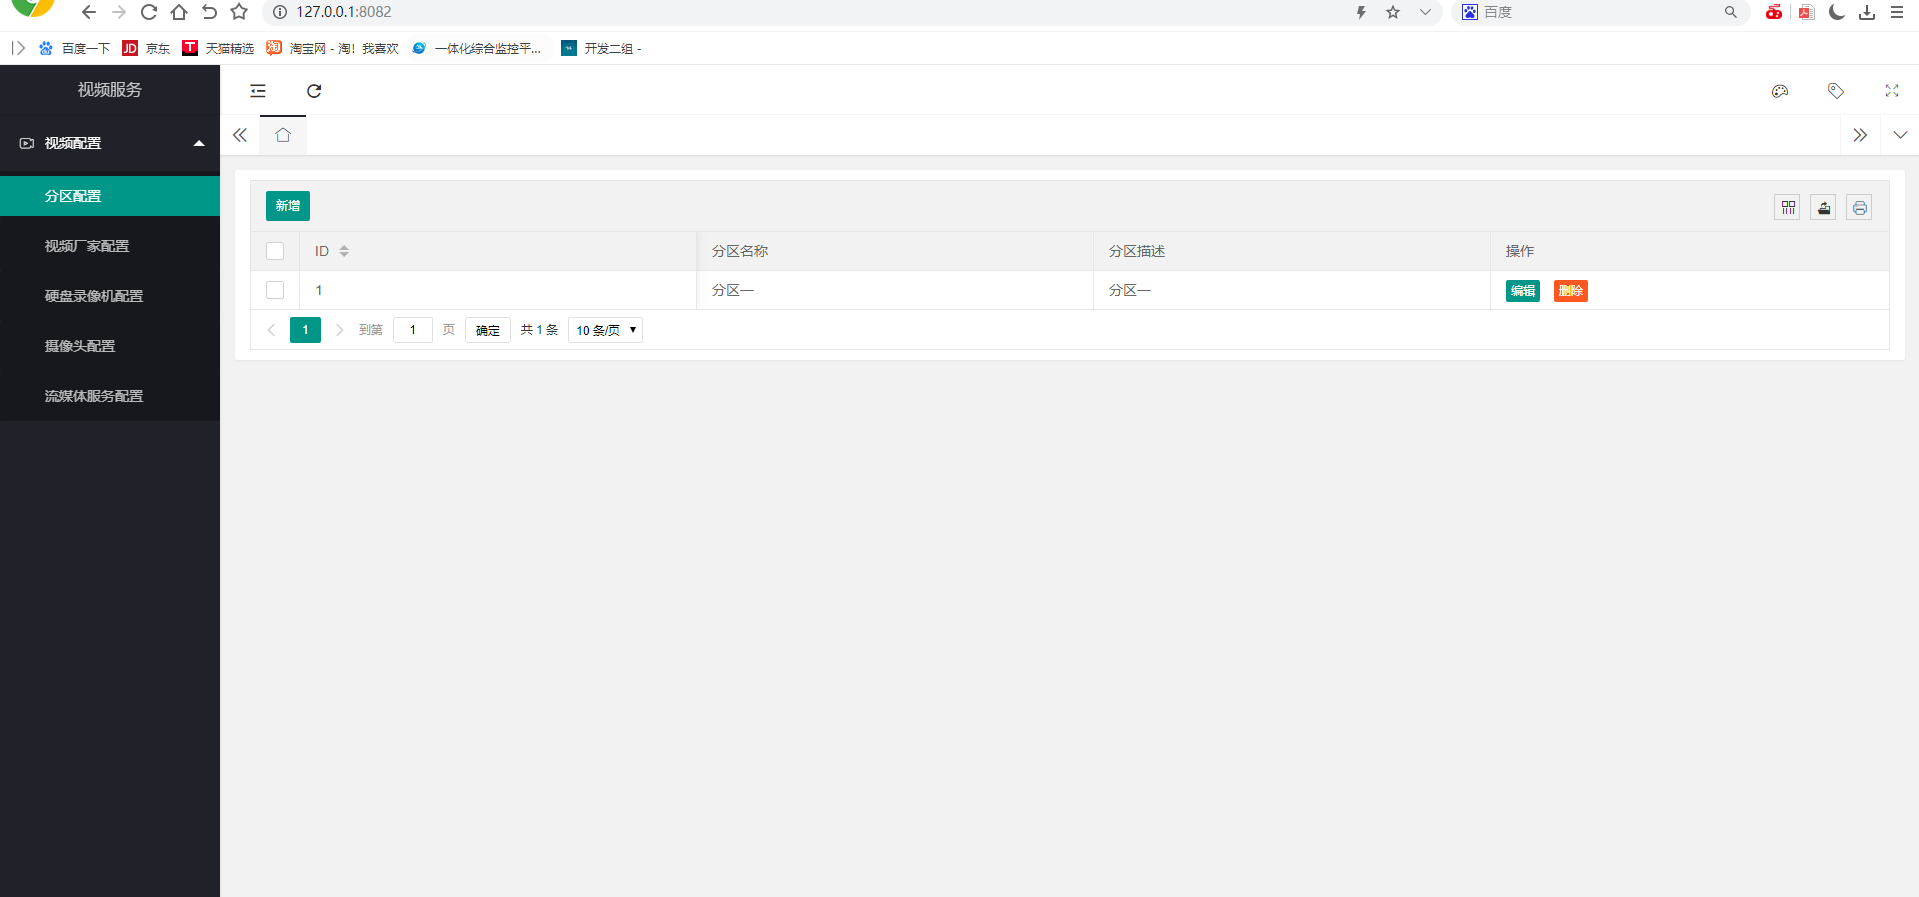Open the tag note icon
The width and height of the screenshot is (1919, 897).
[x=1836, y=91]
